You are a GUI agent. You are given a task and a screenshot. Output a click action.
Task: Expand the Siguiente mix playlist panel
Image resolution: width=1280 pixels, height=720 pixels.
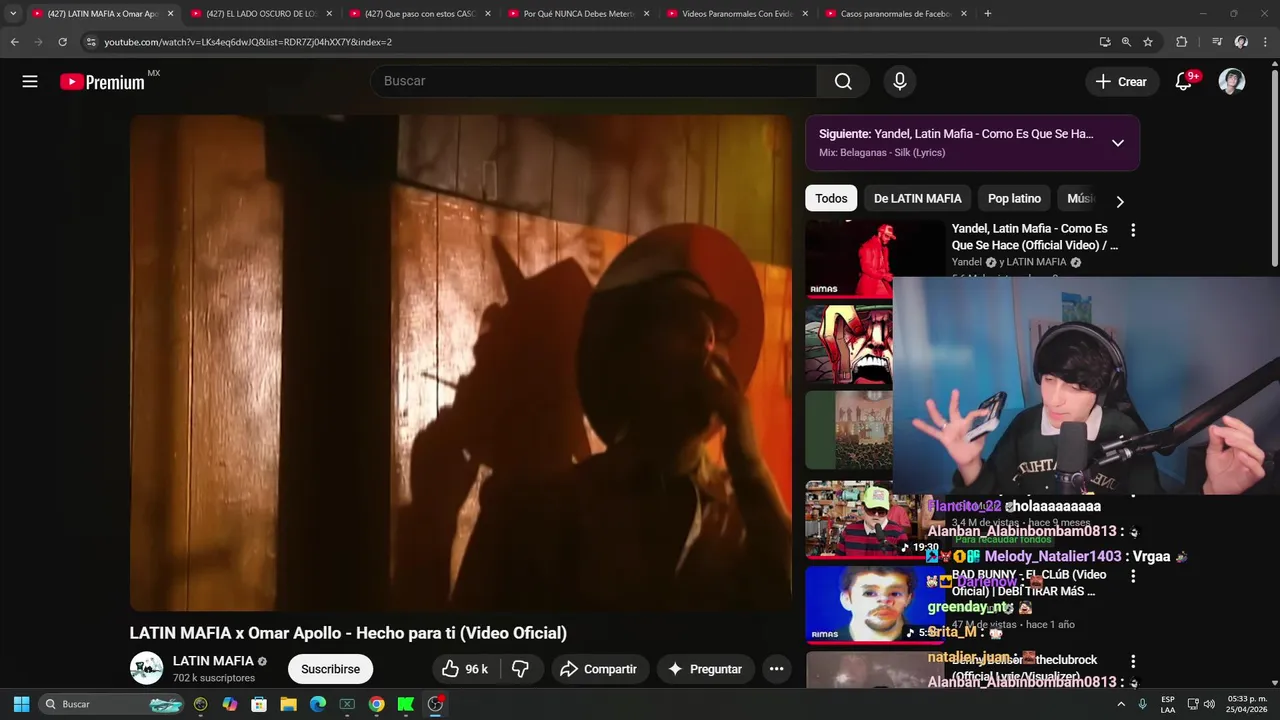pos(1118,143)
